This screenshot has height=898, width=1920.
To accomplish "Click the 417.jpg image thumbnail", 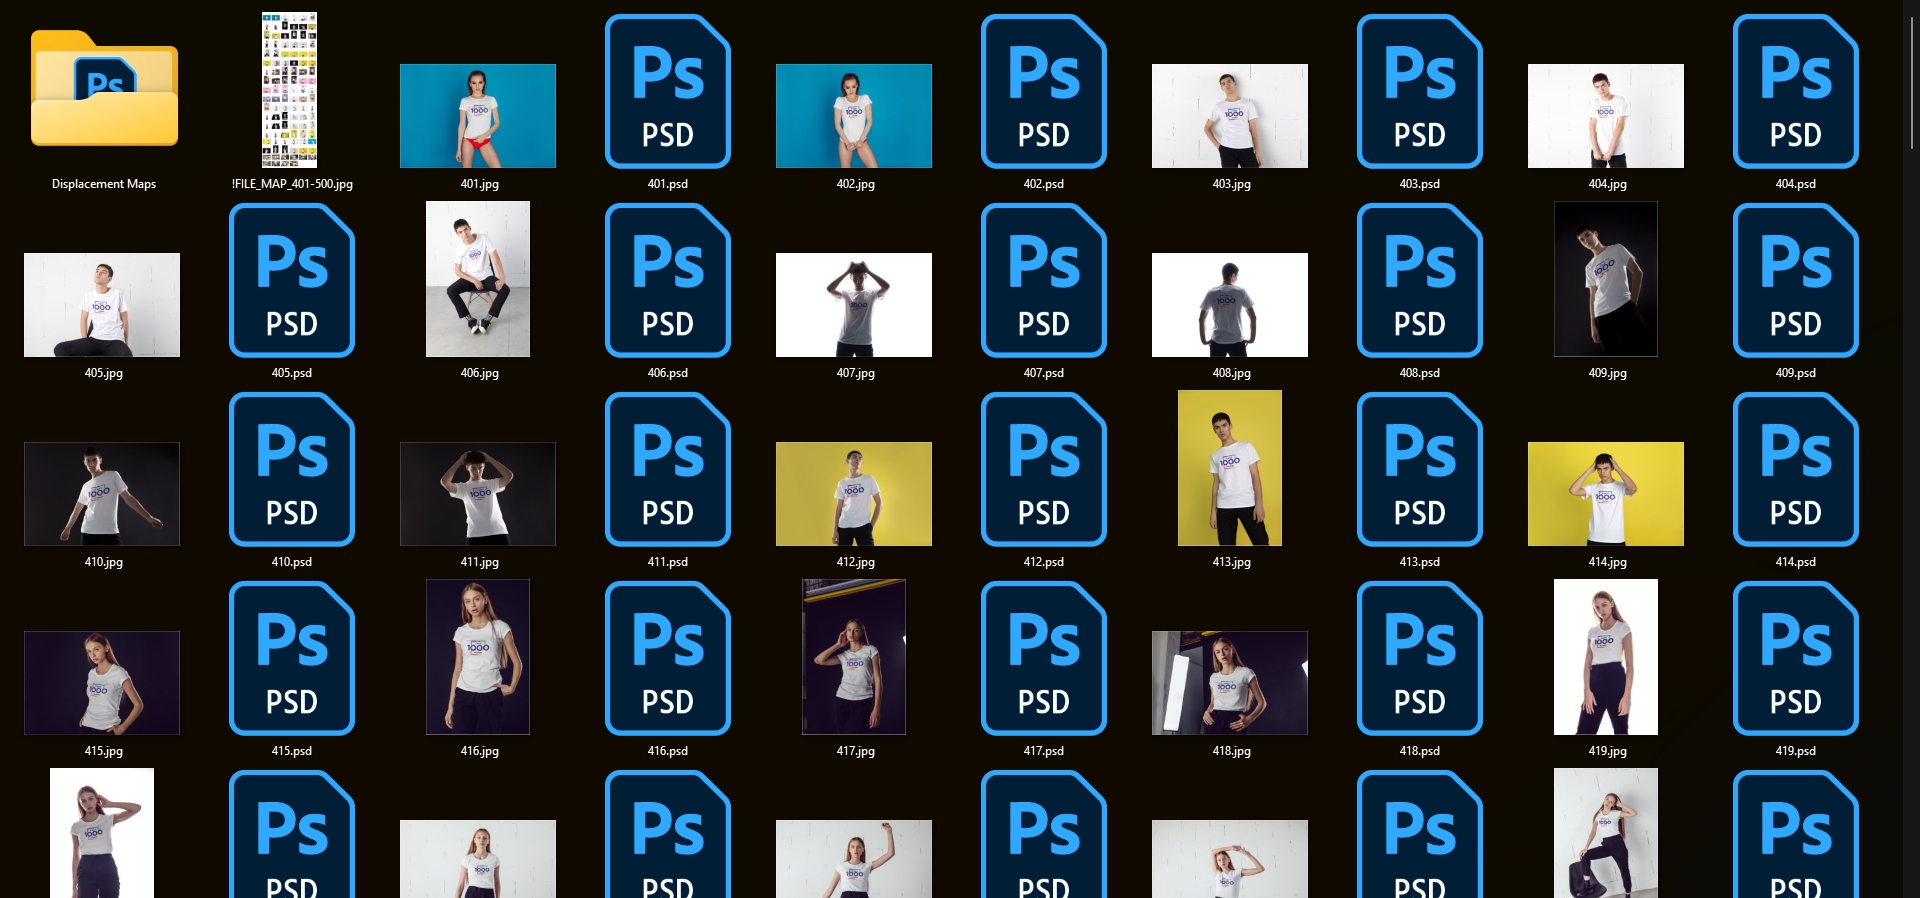I will [854, 657].
